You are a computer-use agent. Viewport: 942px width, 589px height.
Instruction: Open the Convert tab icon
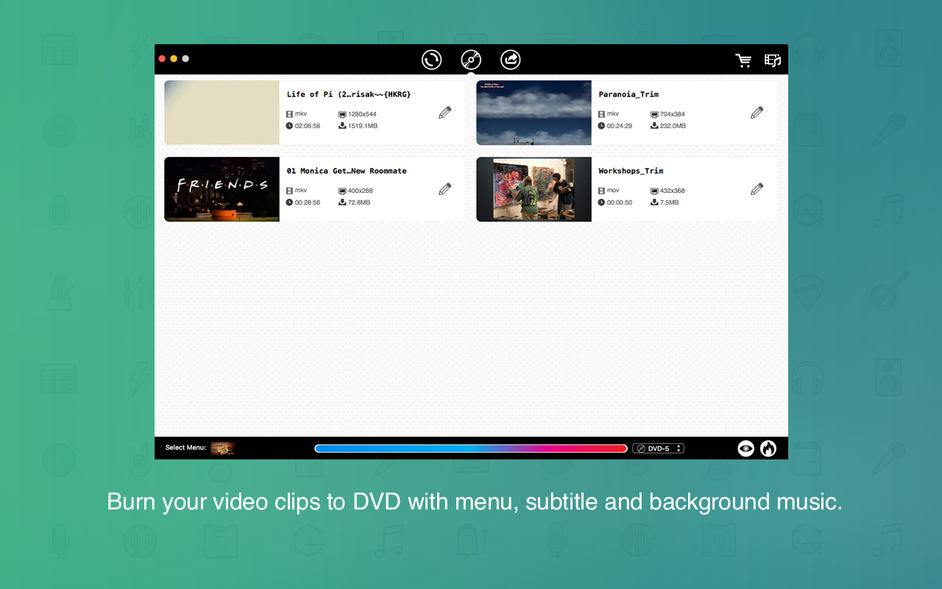pos(431,60)
